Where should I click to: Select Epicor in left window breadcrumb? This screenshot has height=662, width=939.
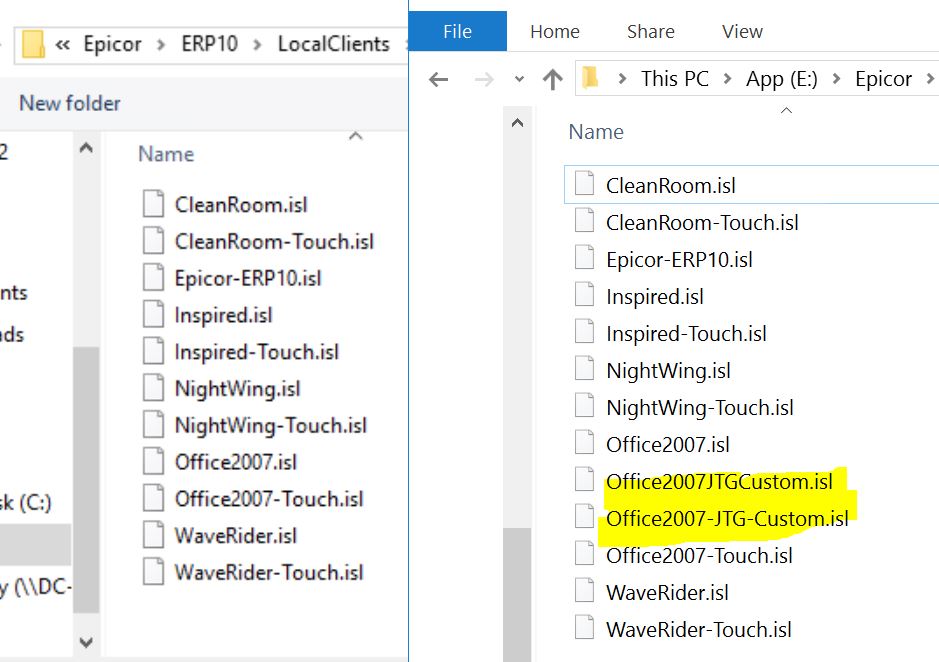pyautogui.click(x=112, y=44)
